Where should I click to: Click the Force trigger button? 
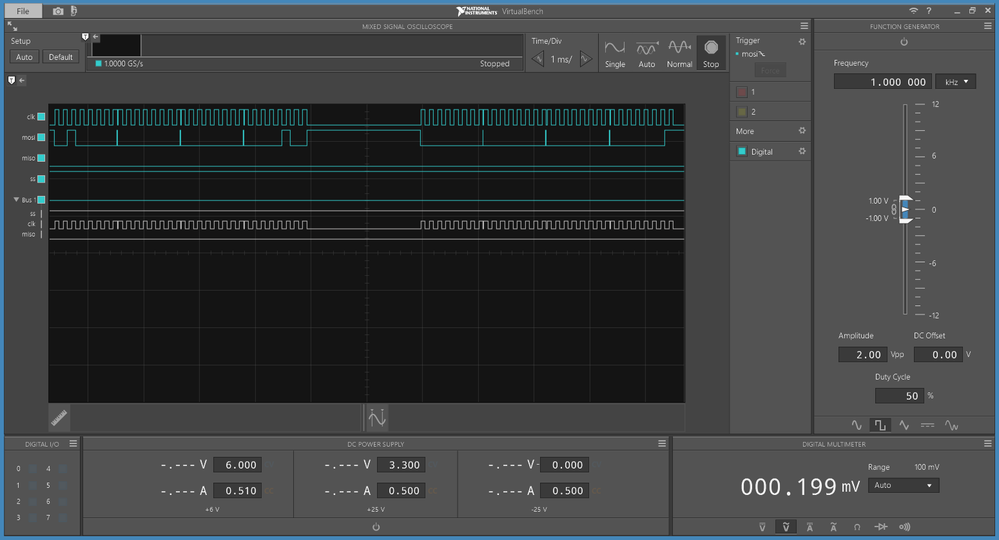click(770, 71)
